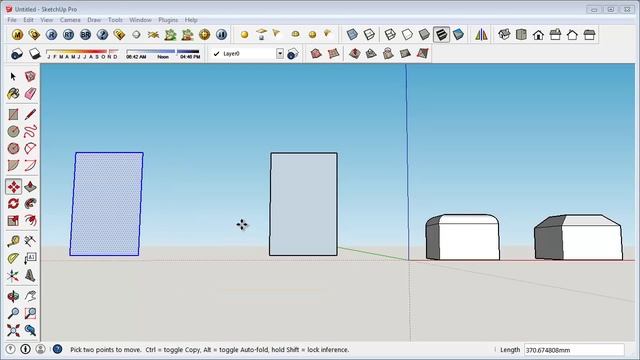Open the Plugins menu
The height and width of the screenshot is (360, 640).
click(x=168, y=20)
